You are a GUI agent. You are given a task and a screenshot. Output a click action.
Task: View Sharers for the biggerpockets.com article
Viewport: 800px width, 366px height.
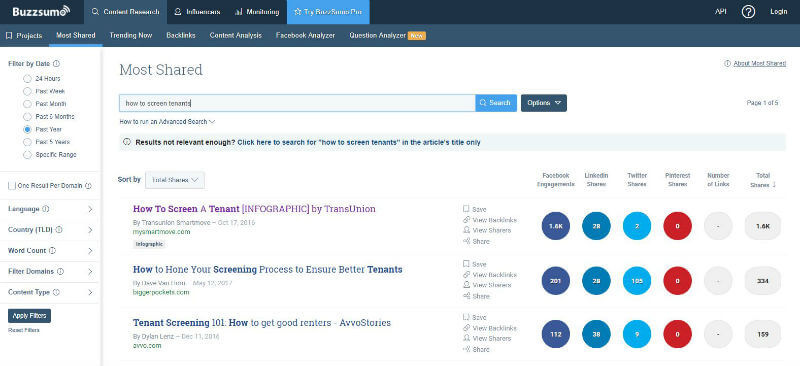487,285
